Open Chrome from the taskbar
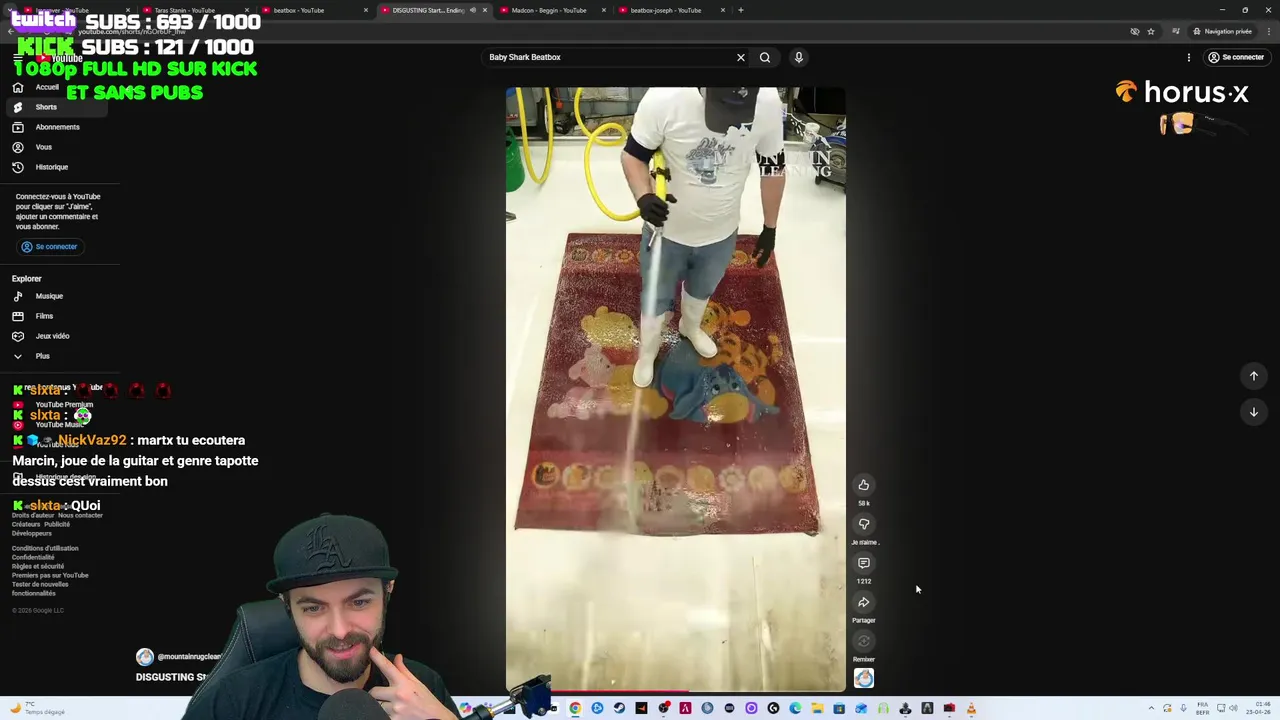 tap(575, 709)
